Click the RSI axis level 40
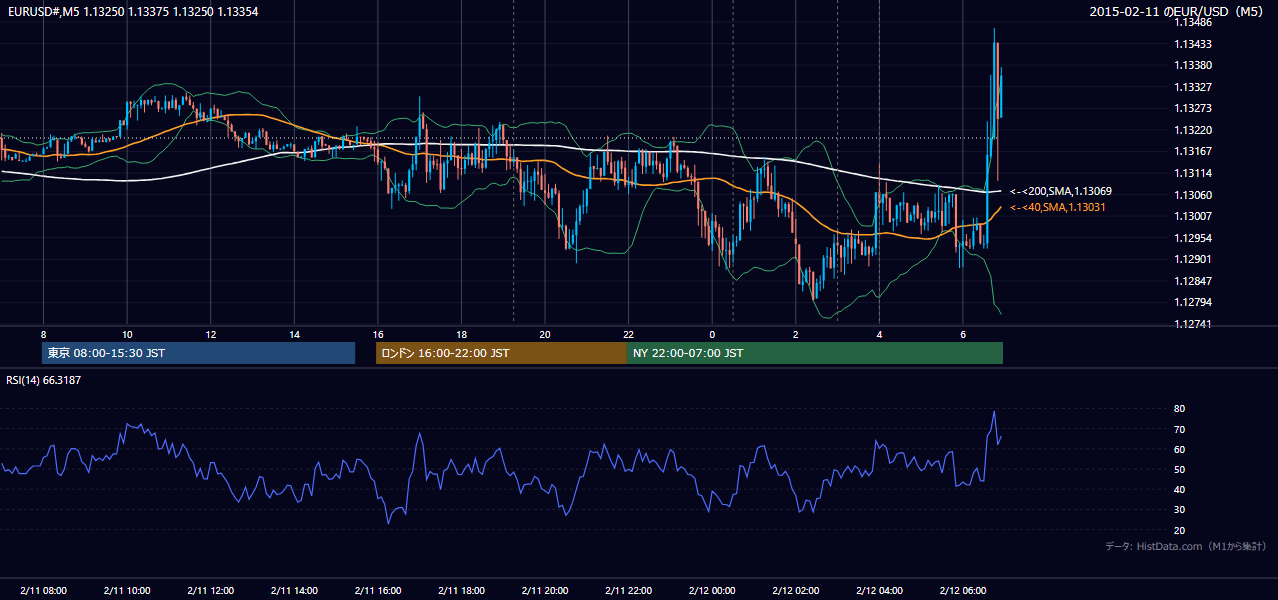This screenshot has width=1278, height=600. click(1180, 489)
